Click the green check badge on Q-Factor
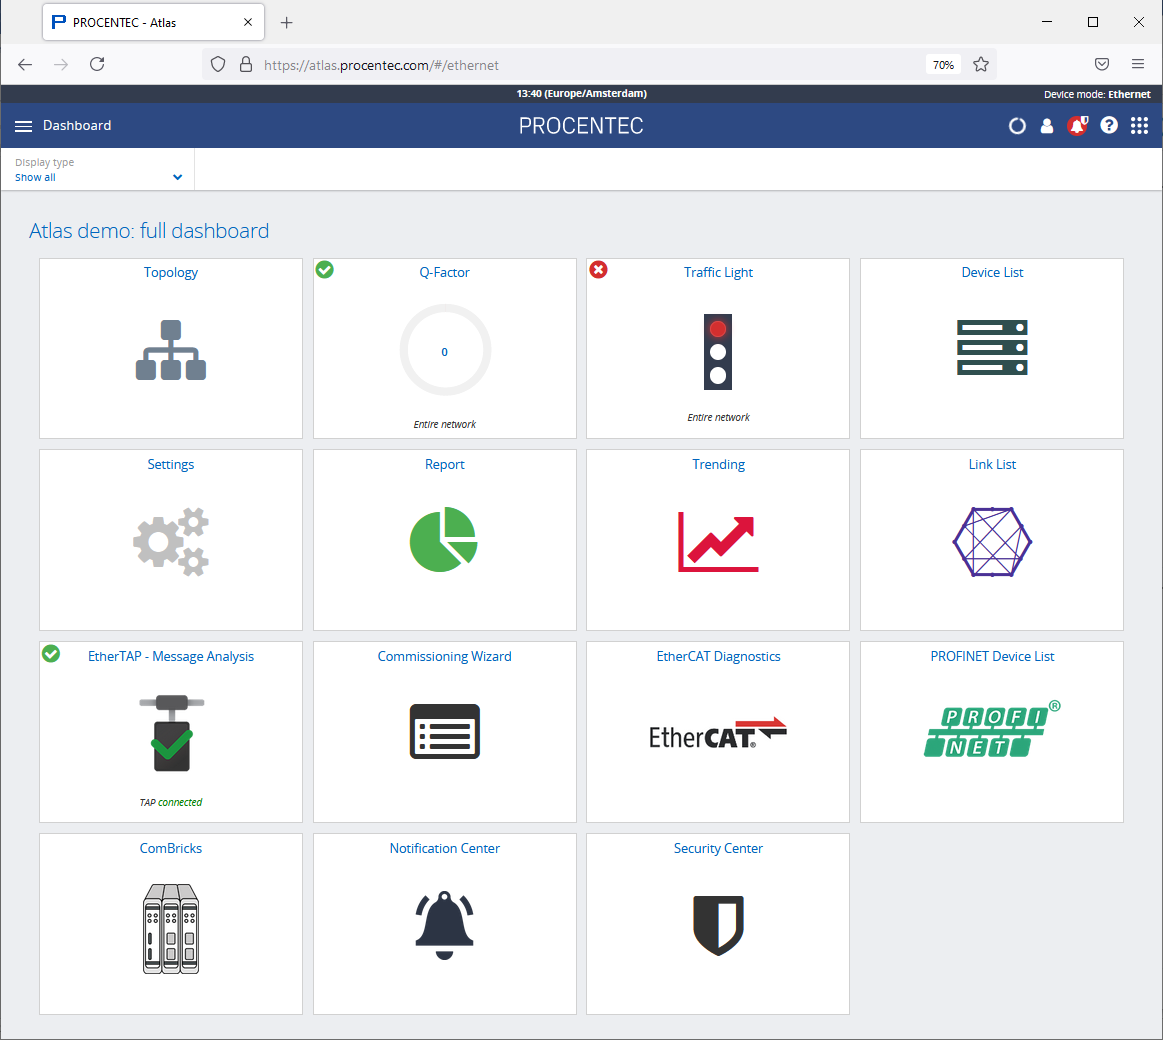This screenshot has width=1163, height=1040. pos(325,269)
